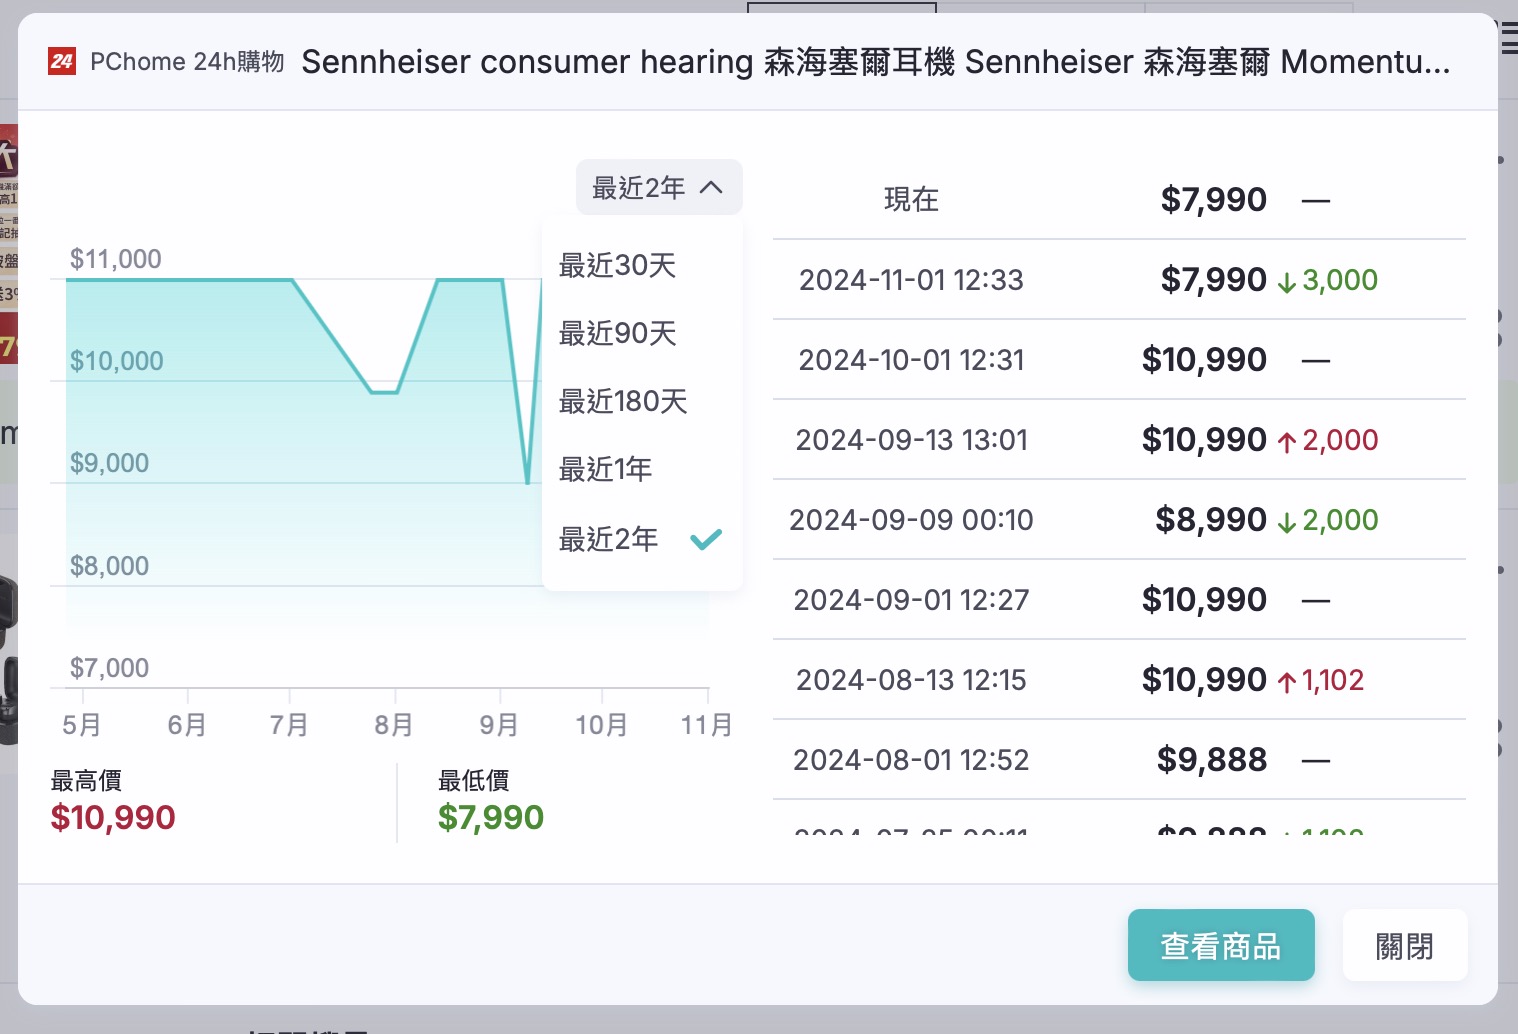This screenshot has height=1034, width=1518.
Task: Click the $10,000 y-axis label
Action: click(x=116, y=361)
